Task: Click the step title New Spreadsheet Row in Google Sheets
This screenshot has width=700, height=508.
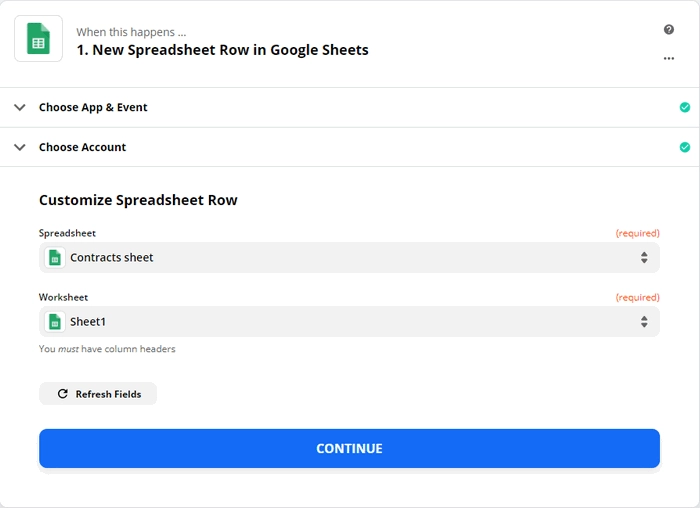Action: click(222, 50)
